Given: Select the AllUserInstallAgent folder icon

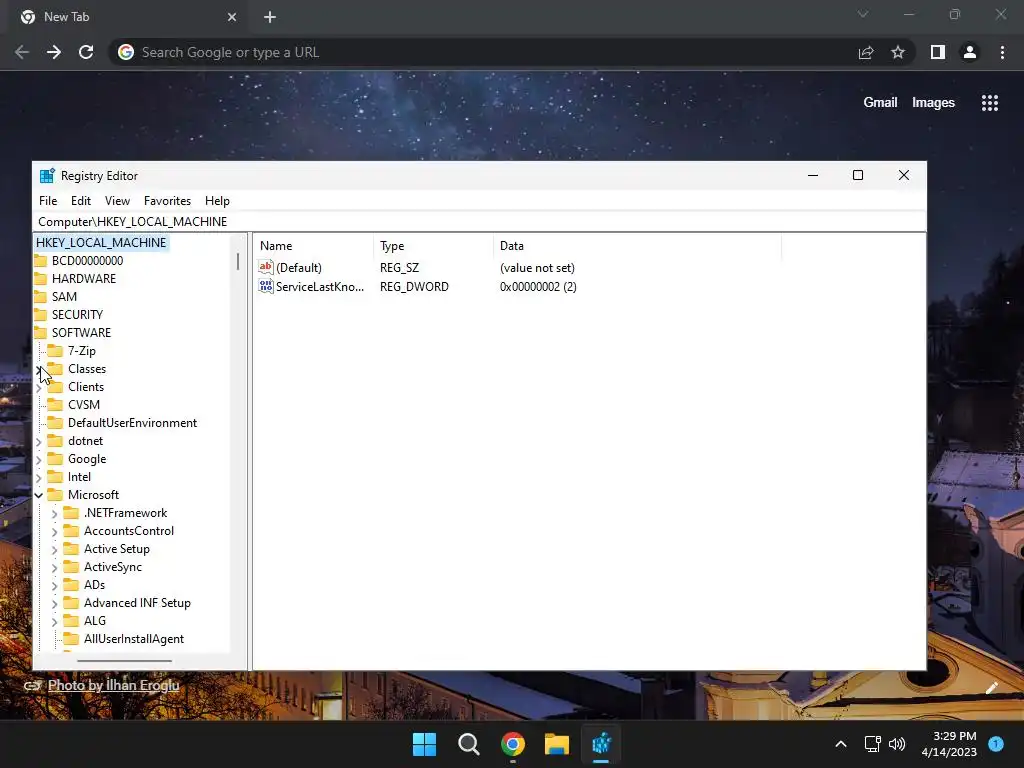Looking at the screenshot, I should (71, 639).
